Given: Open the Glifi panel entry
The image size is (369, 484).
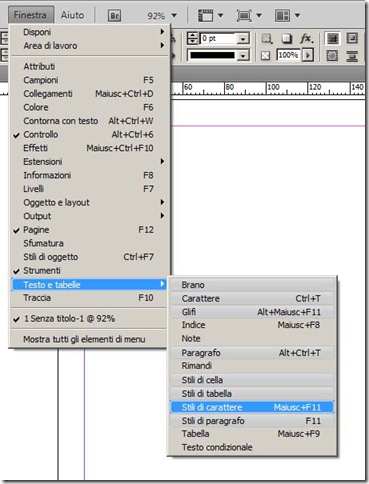Looking at the screenshot, I should (252, 312).
